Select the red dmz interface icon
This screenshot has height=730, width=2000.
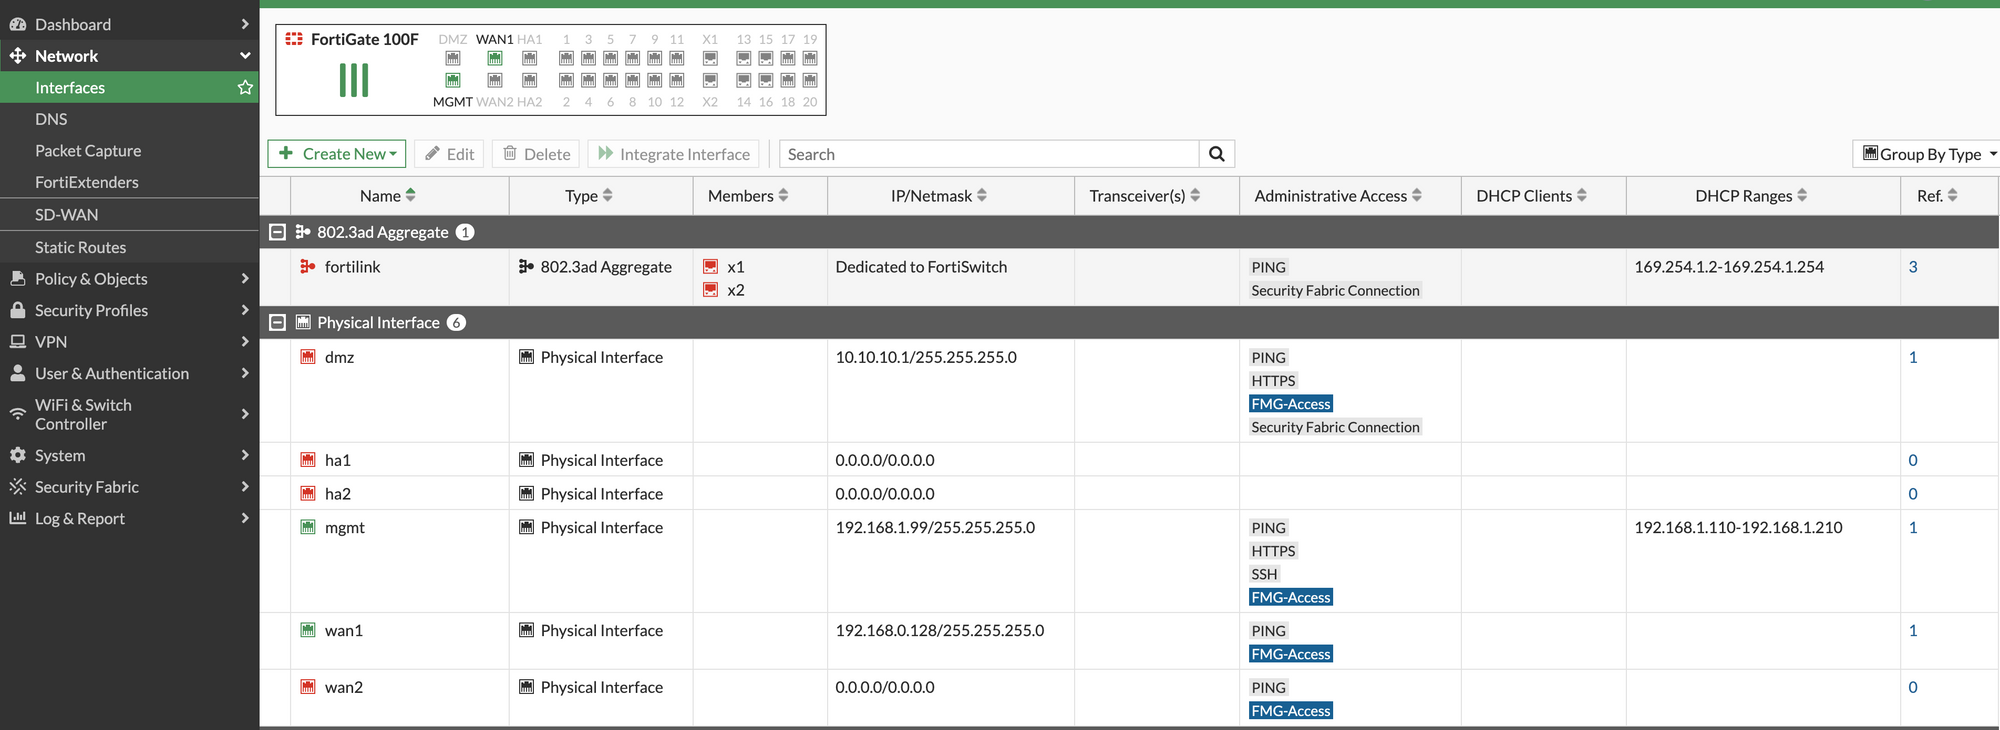tap(308, 357)
